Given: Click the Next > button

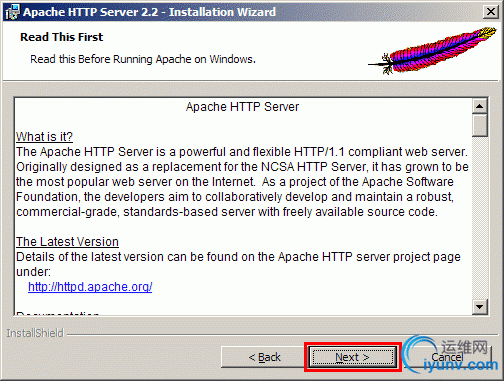Looking at the screenshot, I should 353,357.
